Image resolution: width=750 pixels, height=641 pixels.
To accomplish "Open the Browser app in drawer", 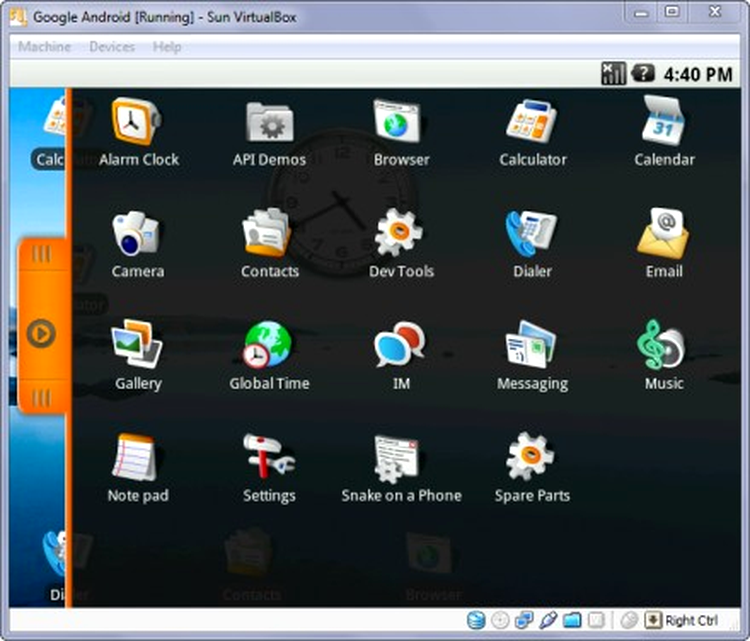I will point(401,132).
